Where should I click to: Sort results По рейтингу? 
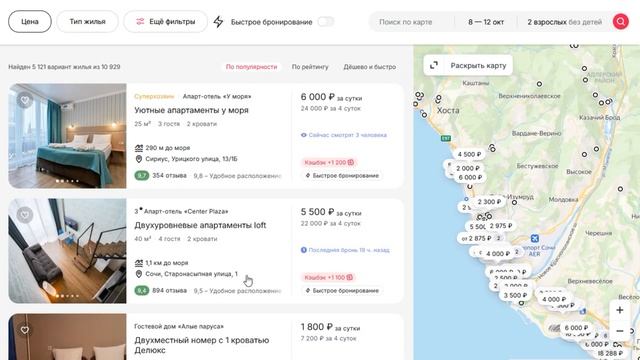pos(310,67)
